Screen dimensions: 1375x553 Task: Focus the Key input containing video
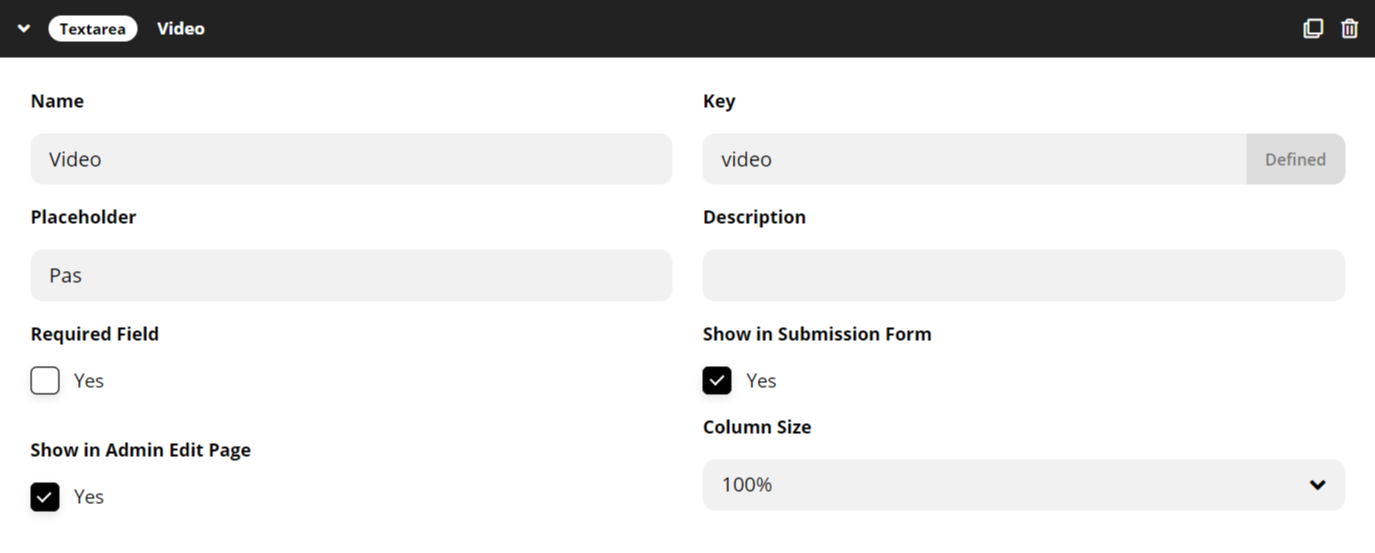click(974, 159)
